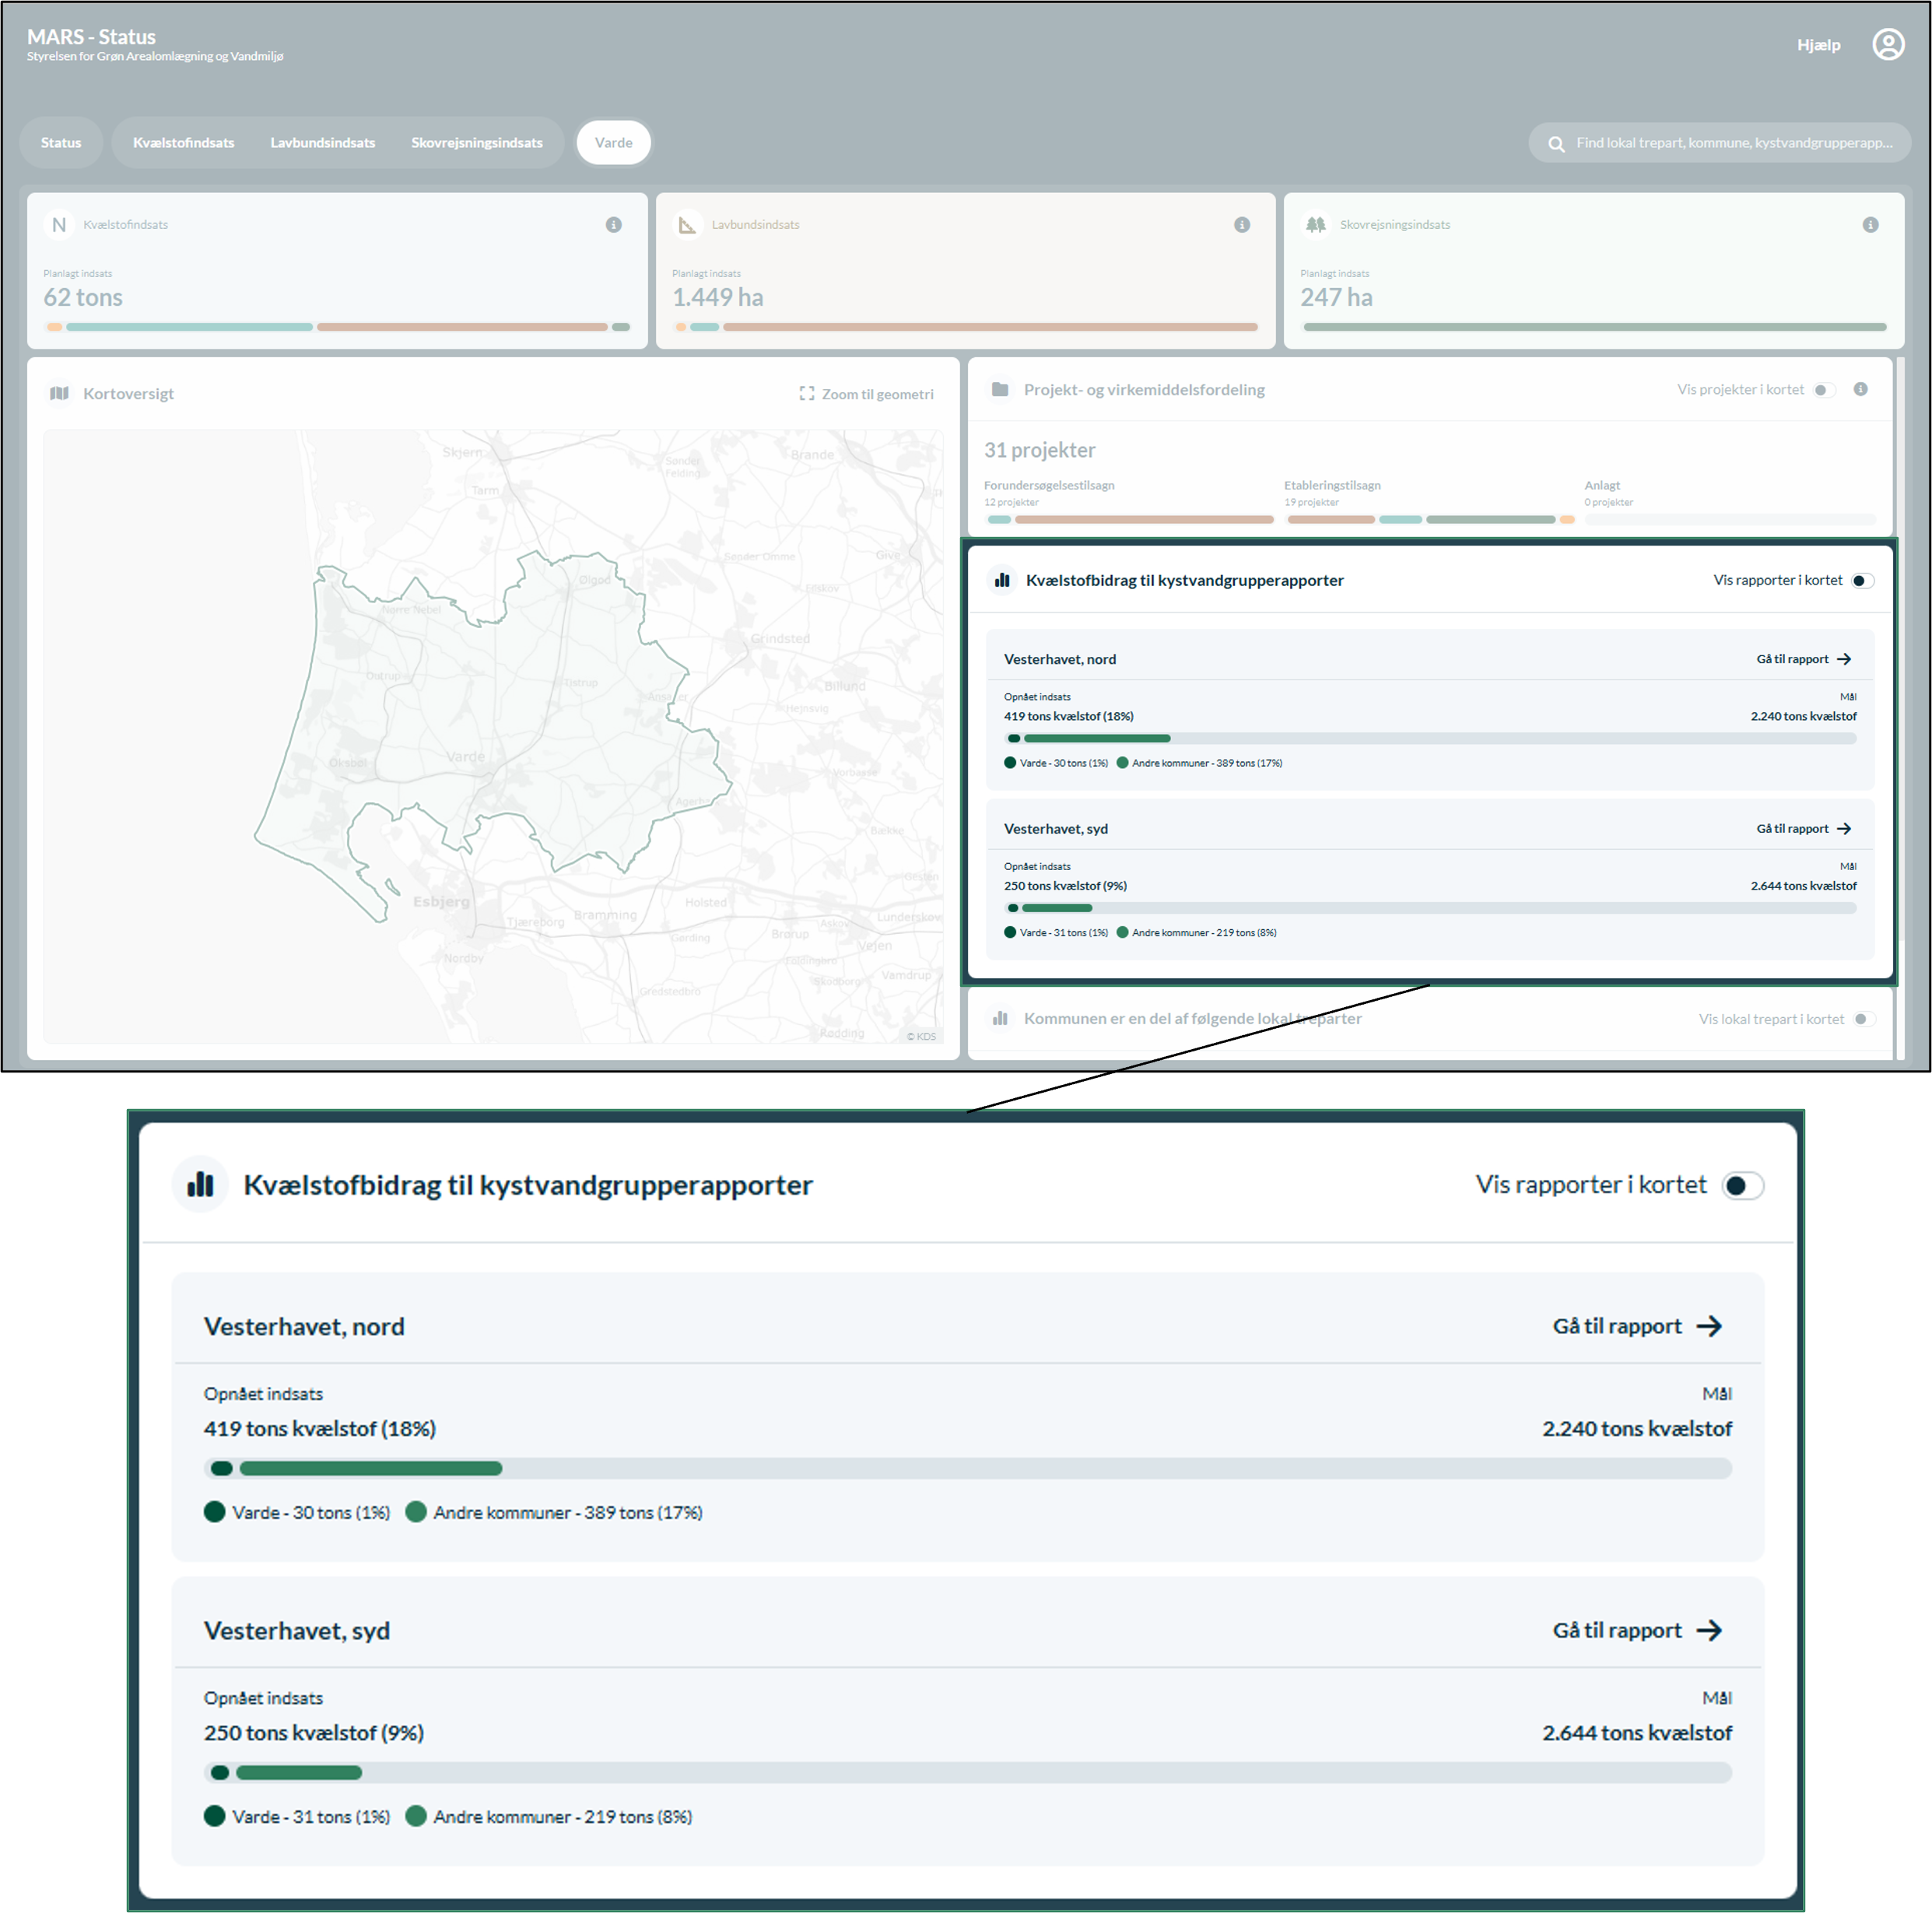Click the MARS - Status title

point(91,37)
